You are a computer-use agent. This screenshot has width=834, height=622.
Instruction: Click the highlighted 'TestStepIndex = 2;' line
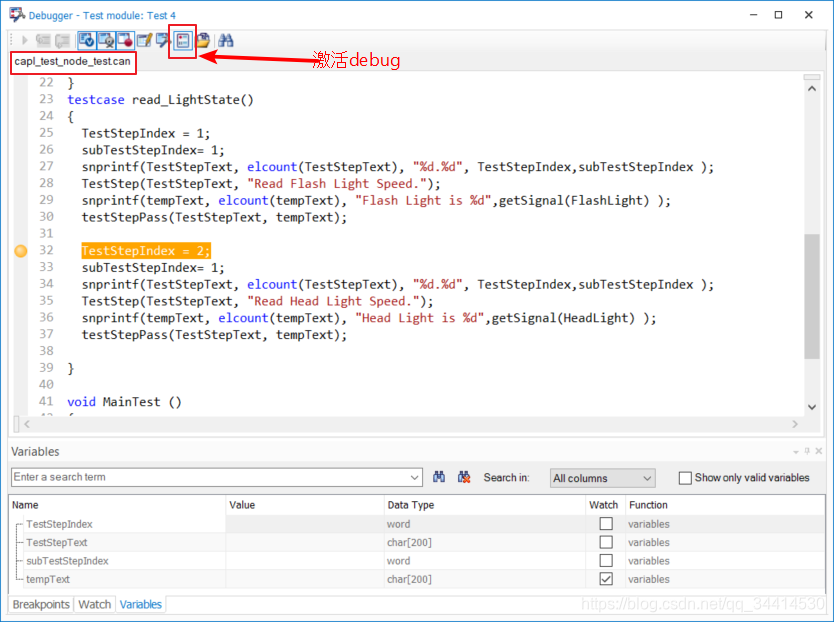(x=146, y=251)
